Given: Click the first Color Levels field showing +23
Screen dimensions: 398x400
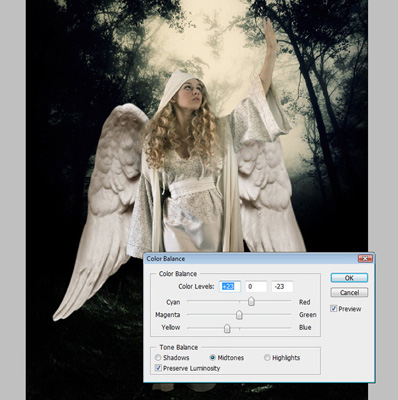Looking at the screenshot, I should [230, 286].
